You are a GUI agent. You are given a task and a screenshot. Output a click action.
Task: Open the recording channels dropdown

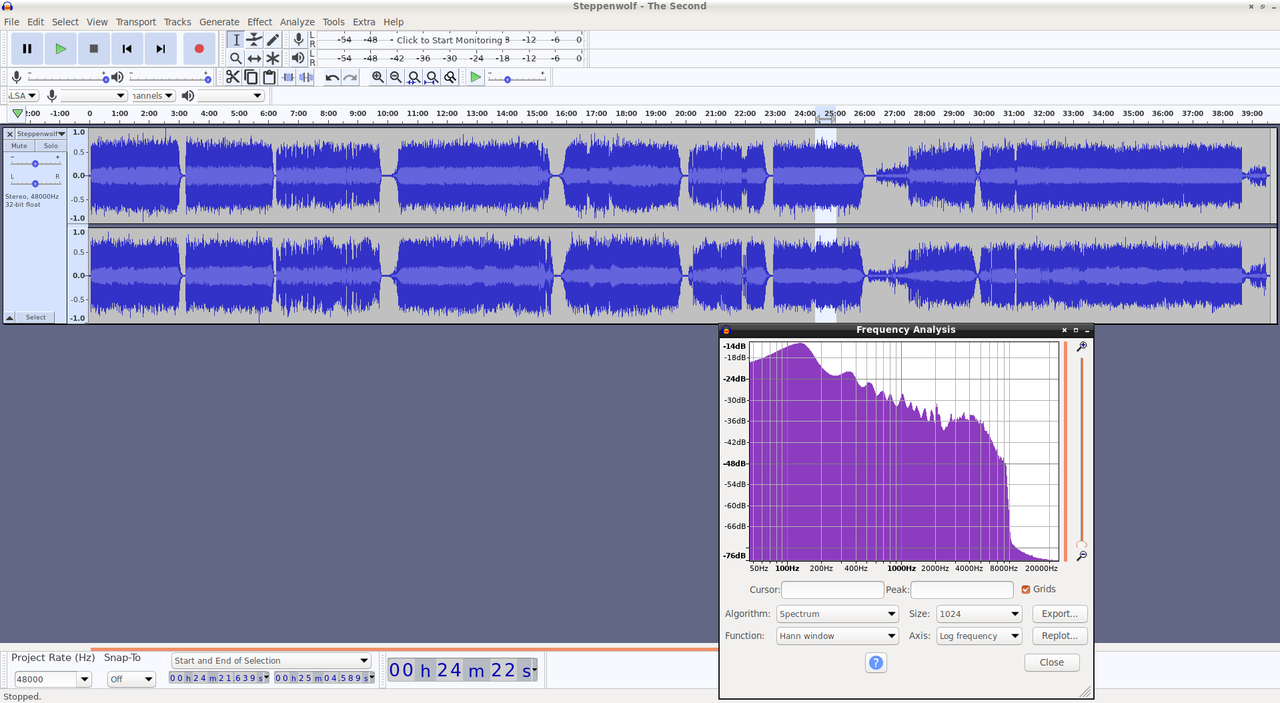pyautogui.click(x=153, y=96)
